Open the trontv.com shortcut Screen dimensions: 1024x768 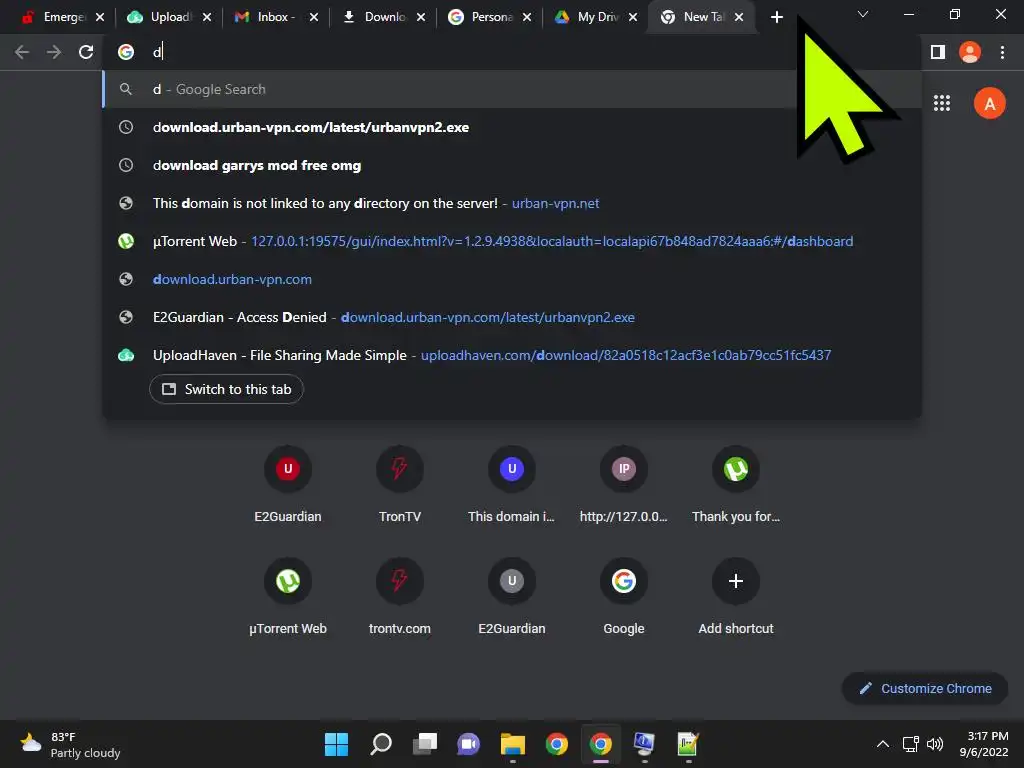coord(400,596)
